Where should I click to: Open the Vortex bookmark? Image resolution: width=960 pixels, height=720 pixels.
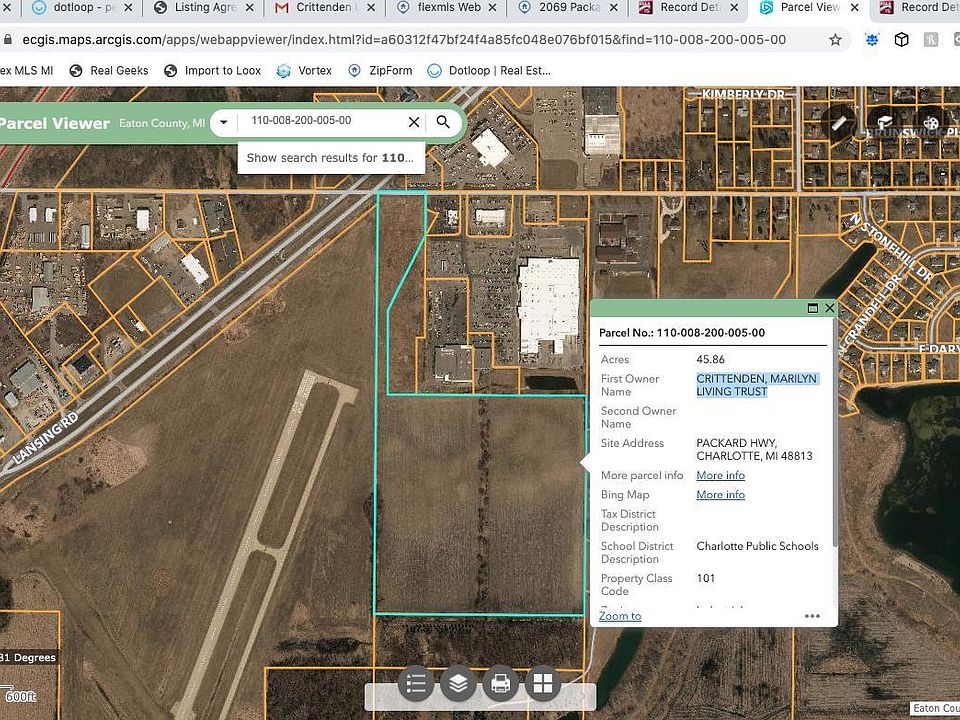304,70
